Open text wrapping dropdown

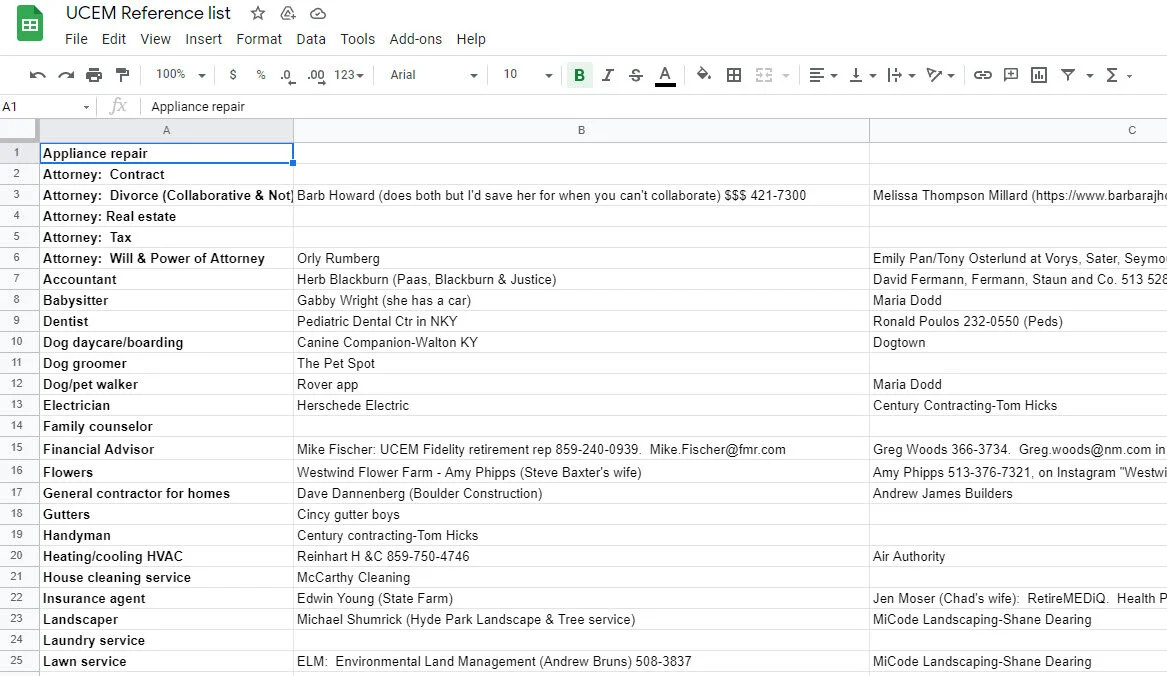[x=901, y=74]
